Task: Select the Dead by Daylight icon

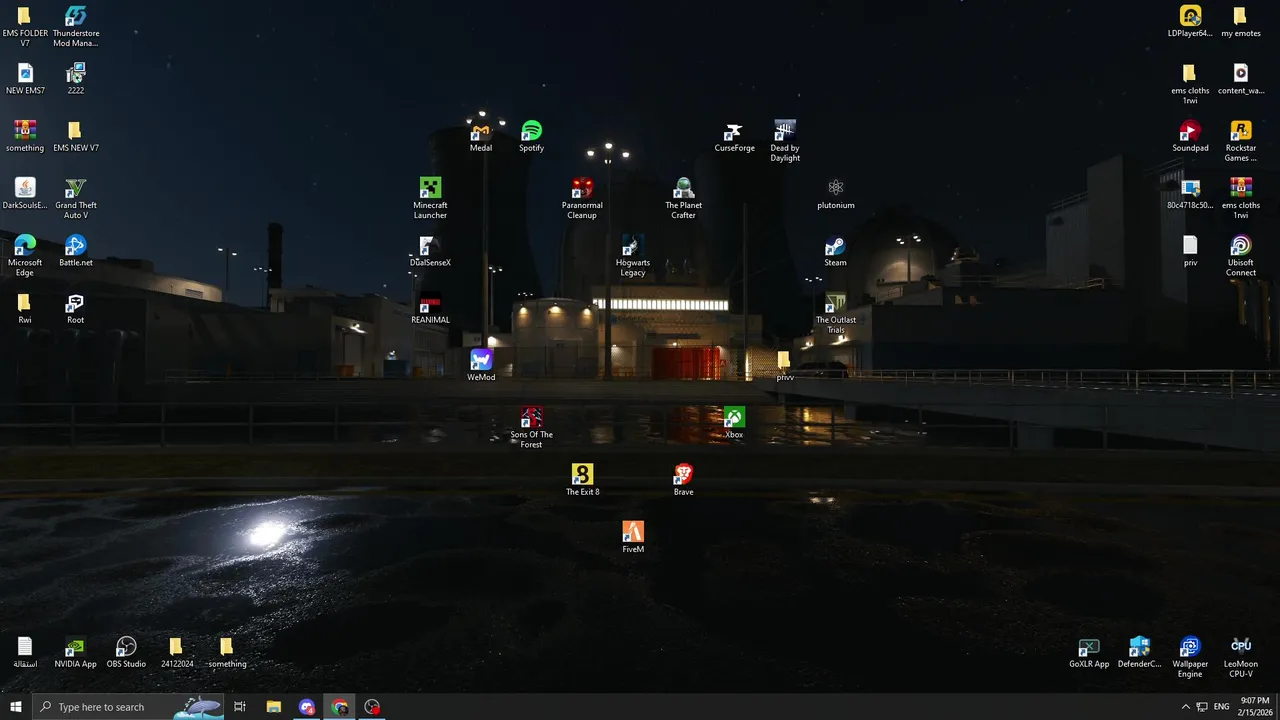Action: pos(785,141)
